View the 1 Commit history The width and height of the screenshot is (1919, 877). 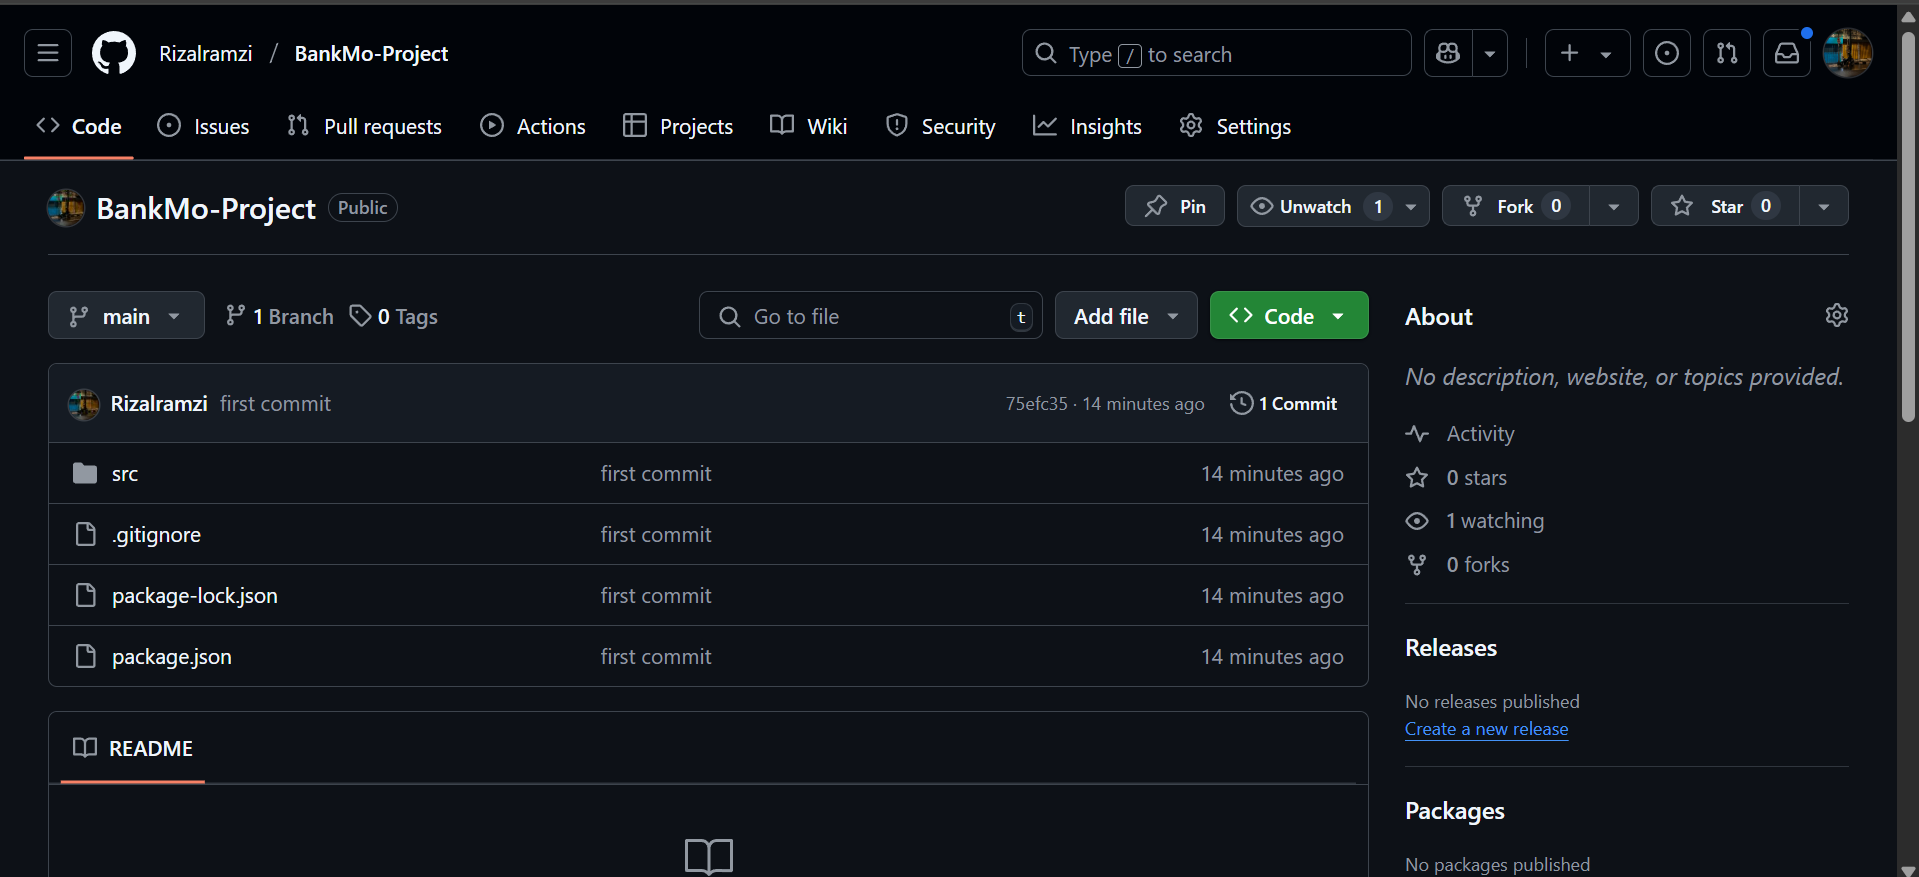(1284, 403)
